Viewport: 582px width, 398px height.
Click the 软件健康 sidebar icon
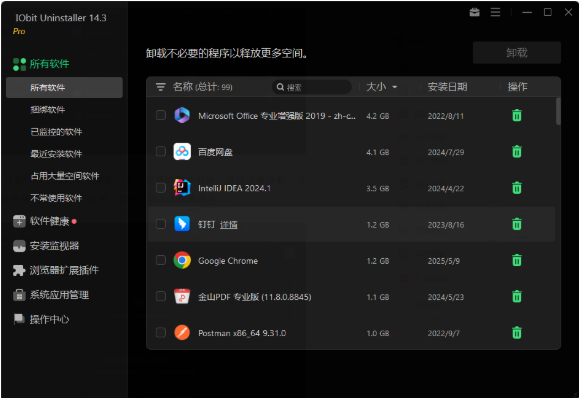tap(19, 221)
